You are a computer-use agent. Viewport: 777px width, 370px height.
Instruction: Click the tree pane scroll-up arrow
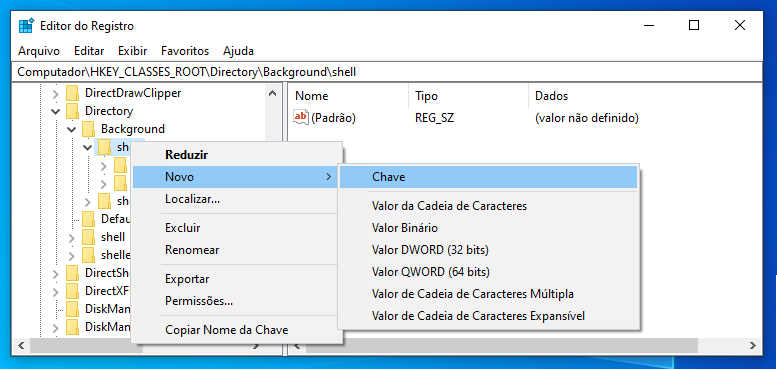272,93
